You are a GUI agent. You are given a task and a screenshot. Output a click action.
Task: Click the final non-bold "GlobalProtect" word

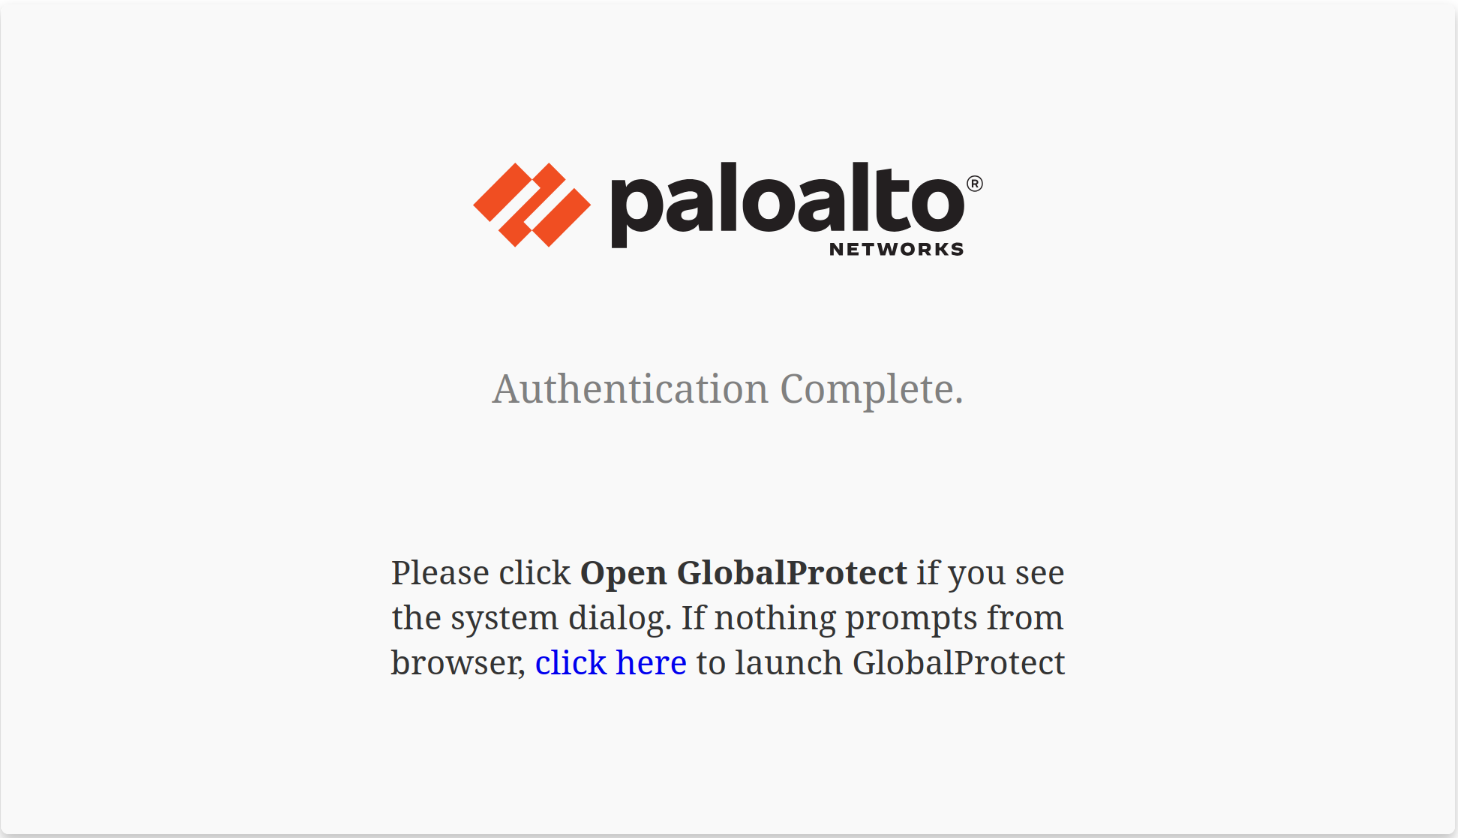click(958, 663)
